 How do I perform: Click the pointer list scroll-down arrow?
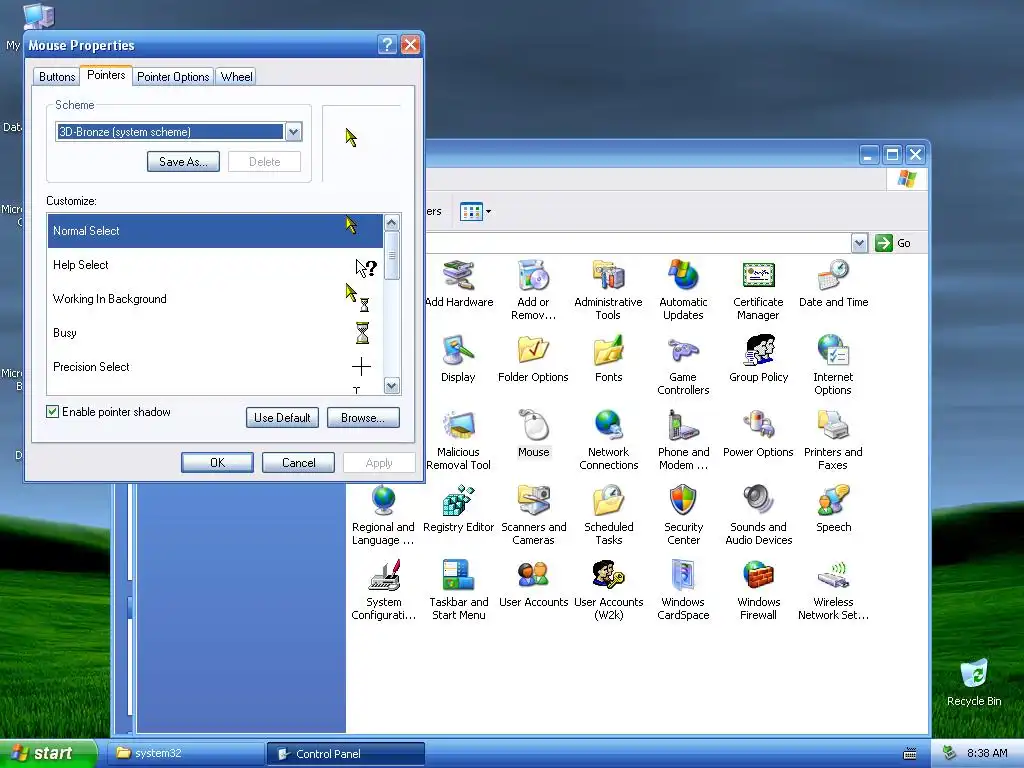point(391,385)
